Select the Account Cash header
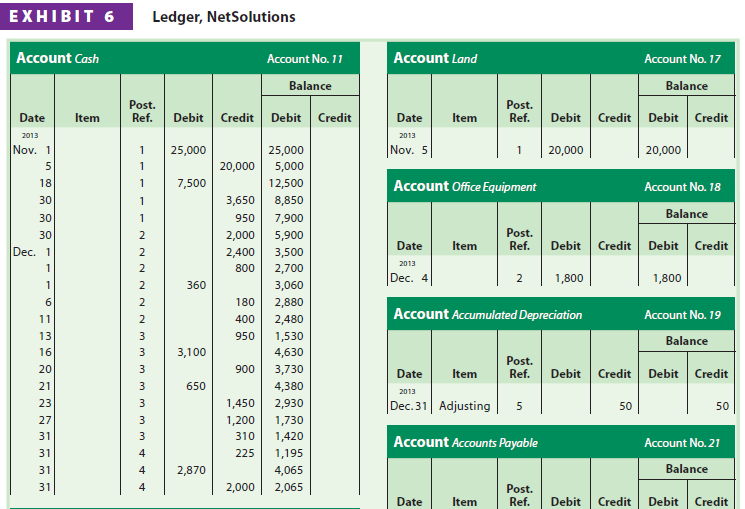This screenshot has width=745, height=509. click(58, 58)
